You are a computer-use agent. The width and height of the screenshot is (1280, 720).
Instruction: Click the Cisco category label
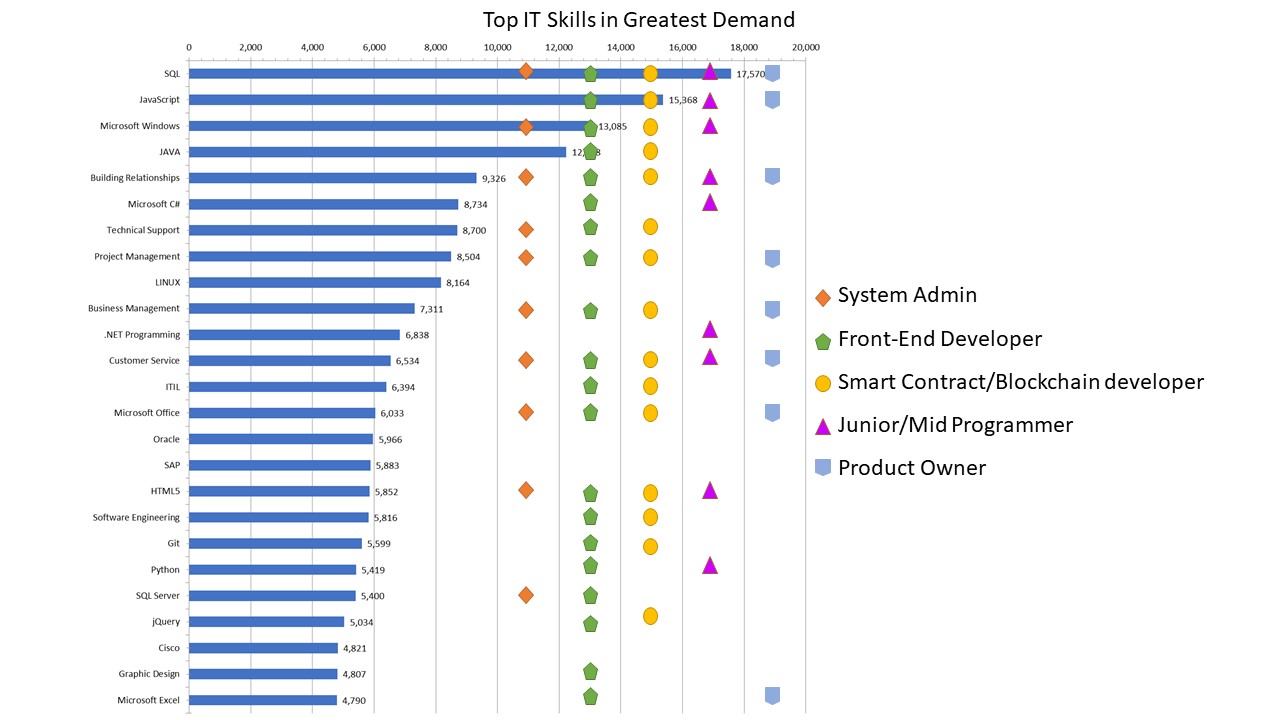coord(169,648)
